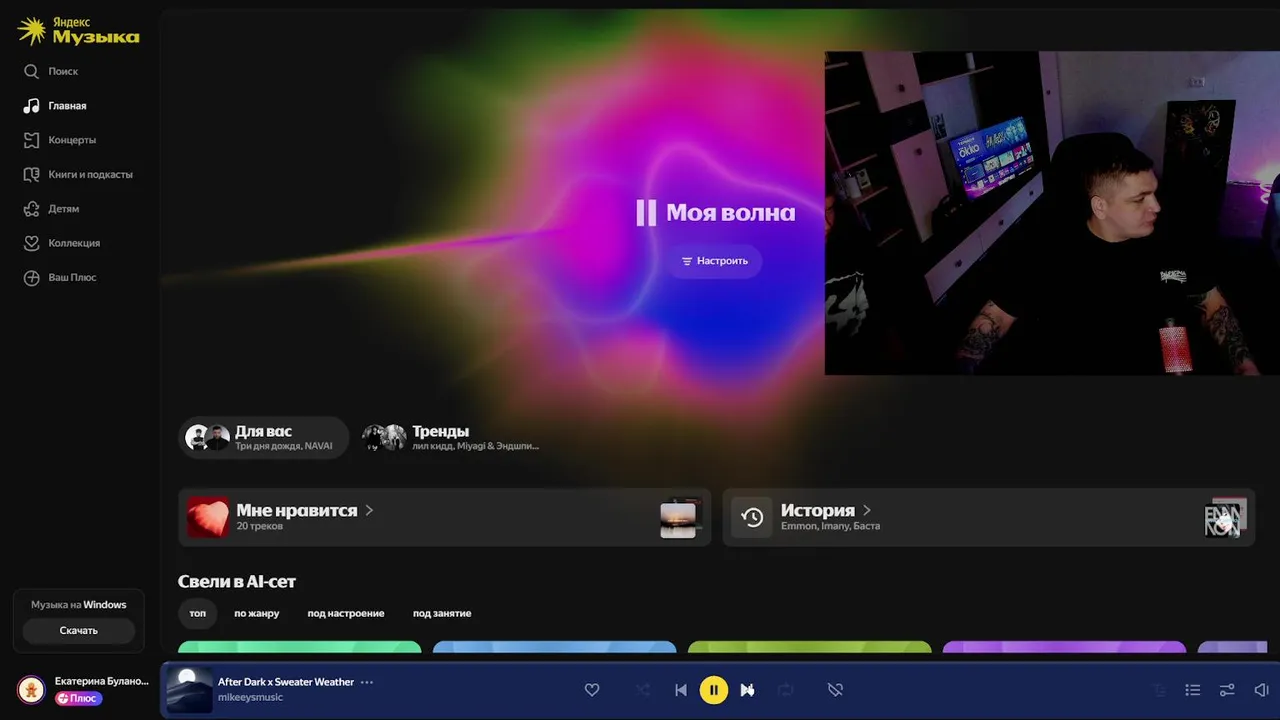This screenshot has height=720, width=1280.
Task: Click the music note icon next to Главная
Action: 32,105
